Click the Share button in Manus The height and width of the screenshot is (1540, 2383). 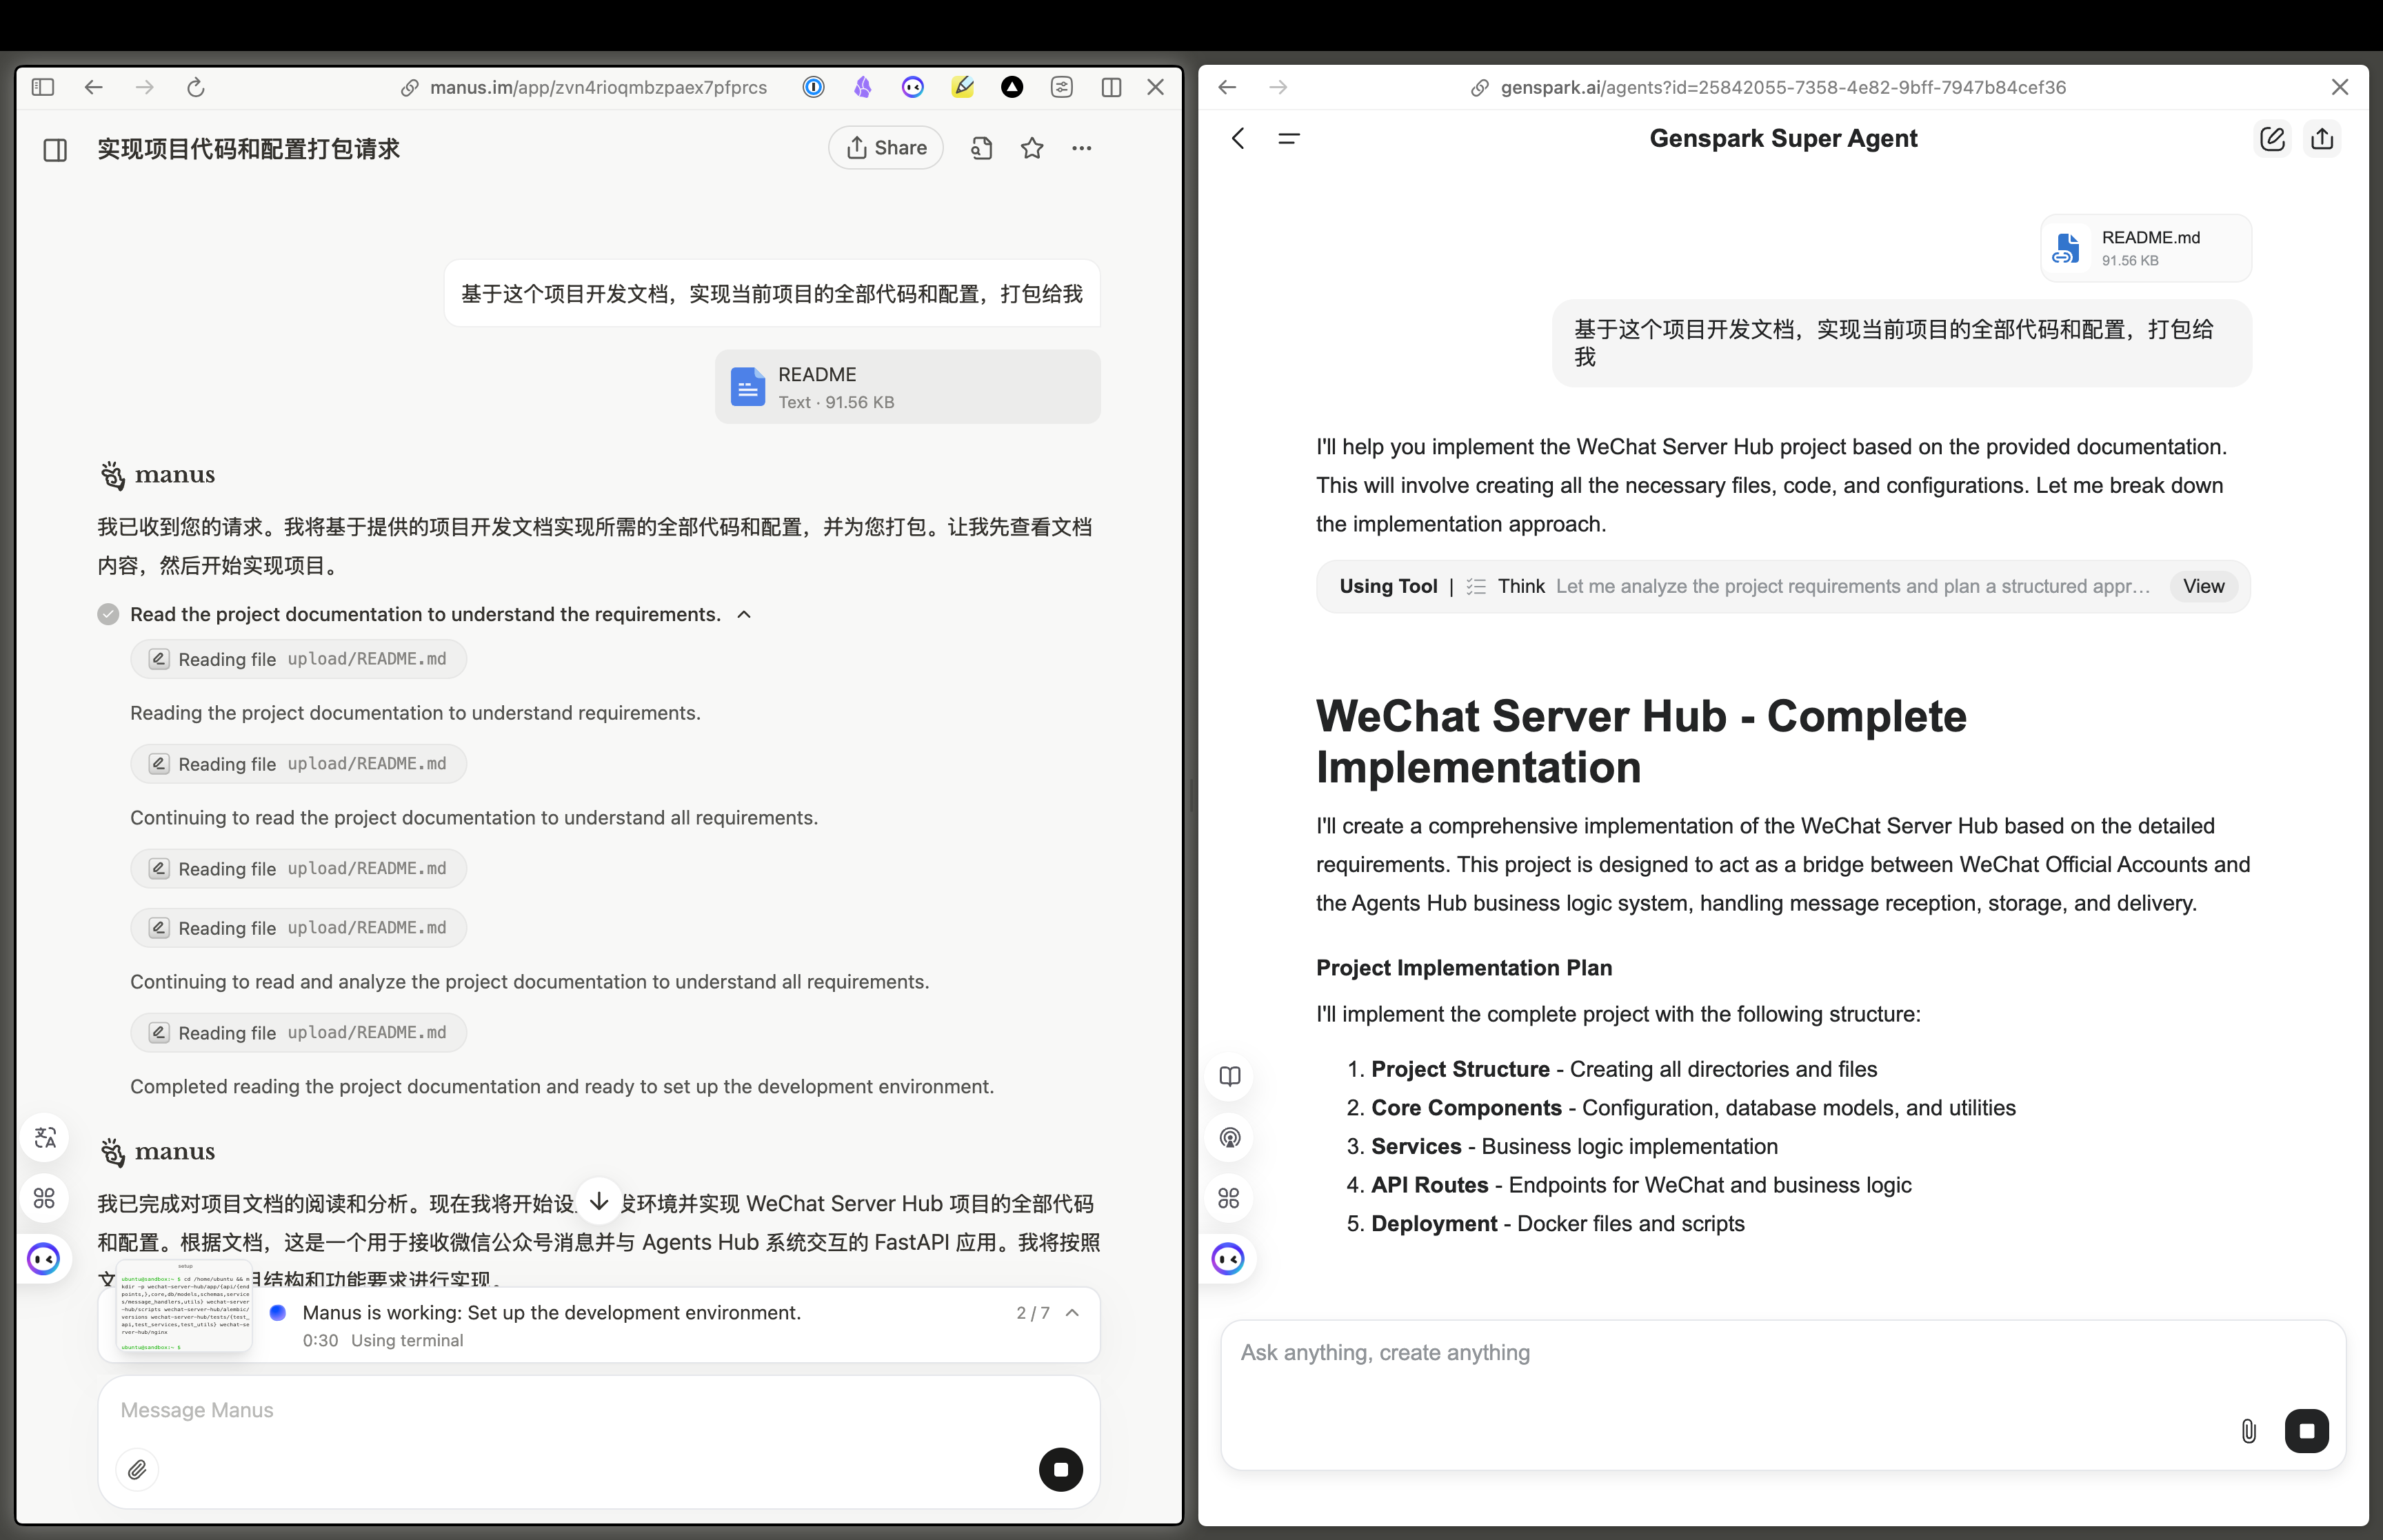[x=885, y=148]
